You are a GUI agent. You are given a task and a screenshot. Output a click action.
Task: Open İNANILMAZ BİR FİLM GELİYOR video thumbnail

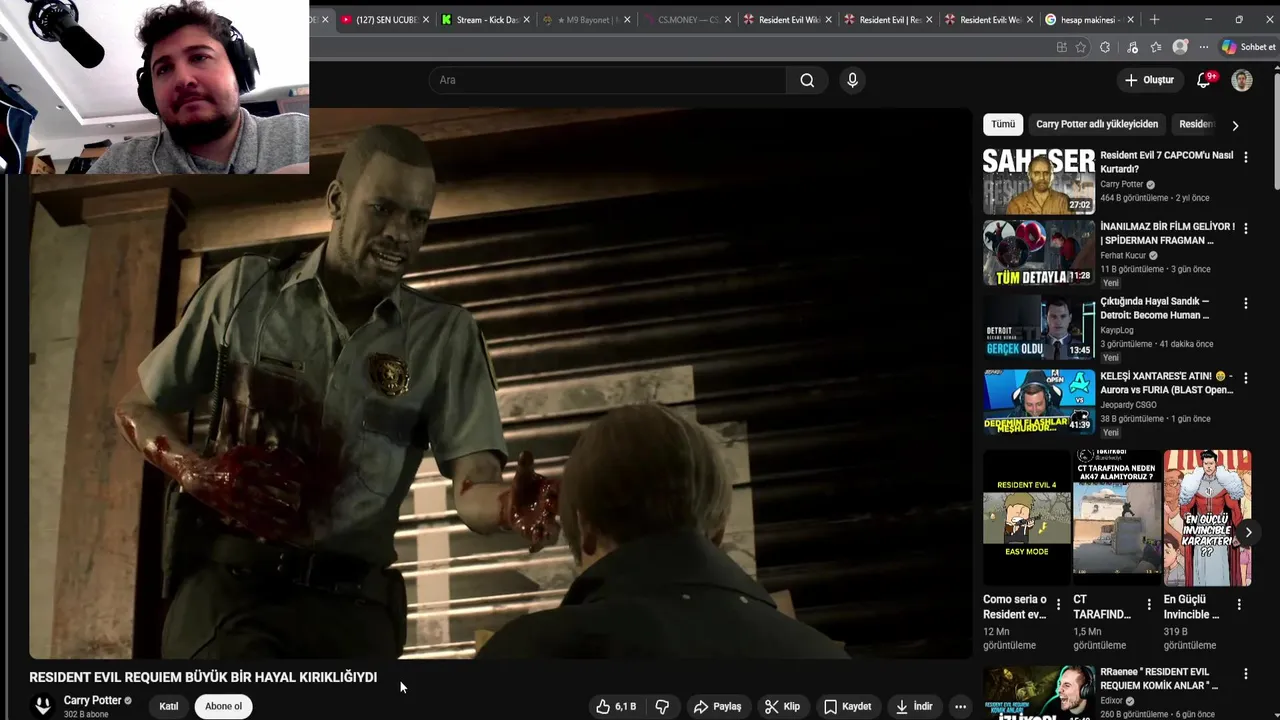pos(1039,253)
